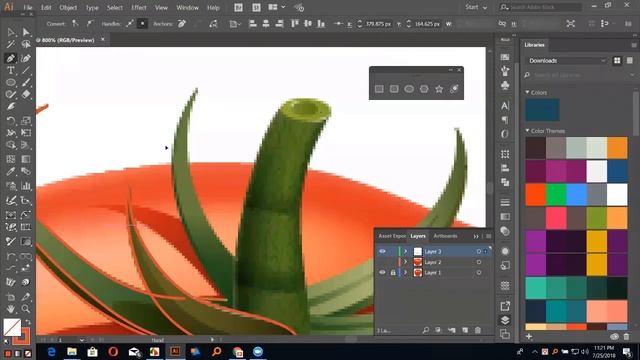Click the Fill color box in toolbox
This screenshot has width=640, height=360.
(x=12, y=327)
